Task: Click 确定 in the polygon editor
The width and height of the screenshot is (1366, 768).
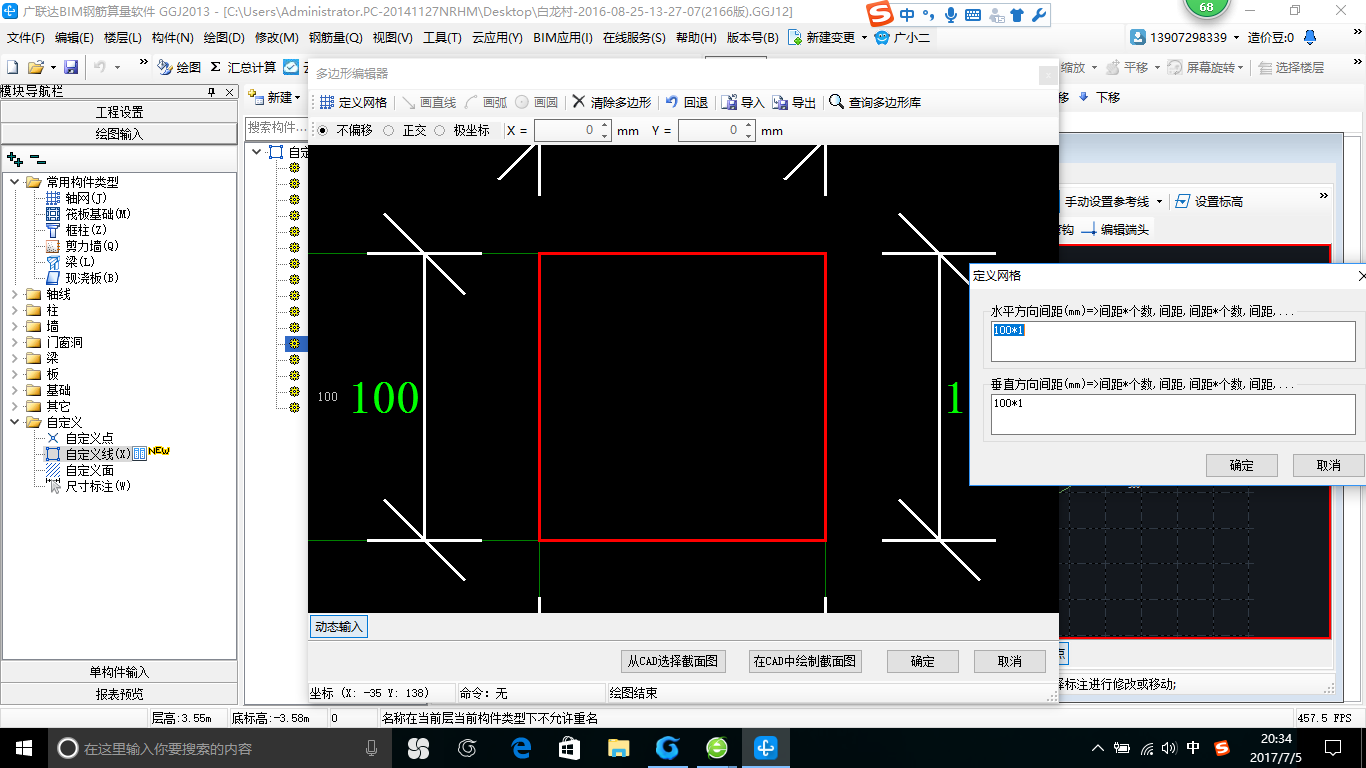Action: [922, 661]
